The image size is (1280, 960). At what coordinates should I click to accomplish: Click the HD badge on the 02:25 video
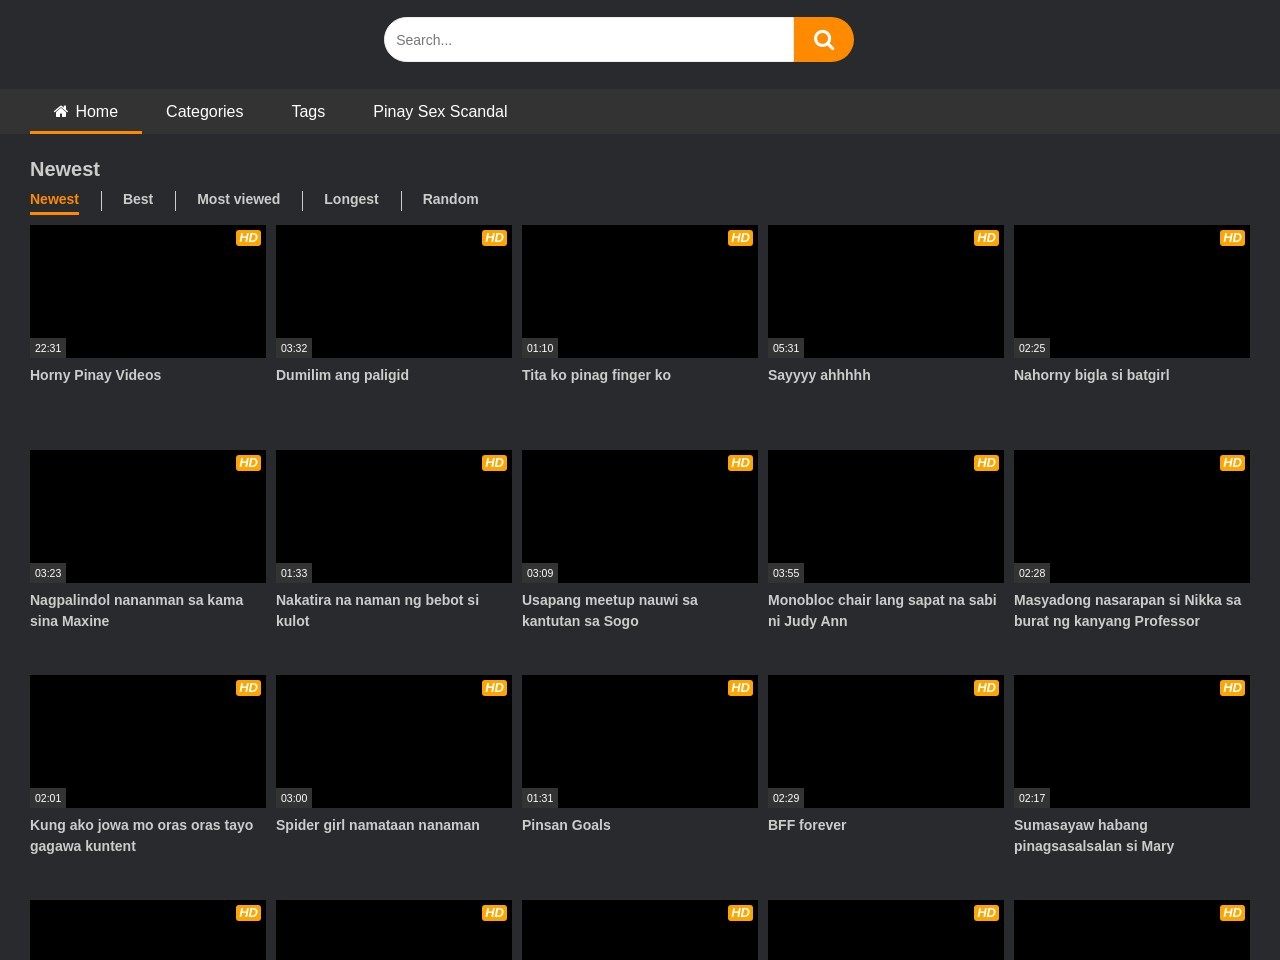(1232, 238)
